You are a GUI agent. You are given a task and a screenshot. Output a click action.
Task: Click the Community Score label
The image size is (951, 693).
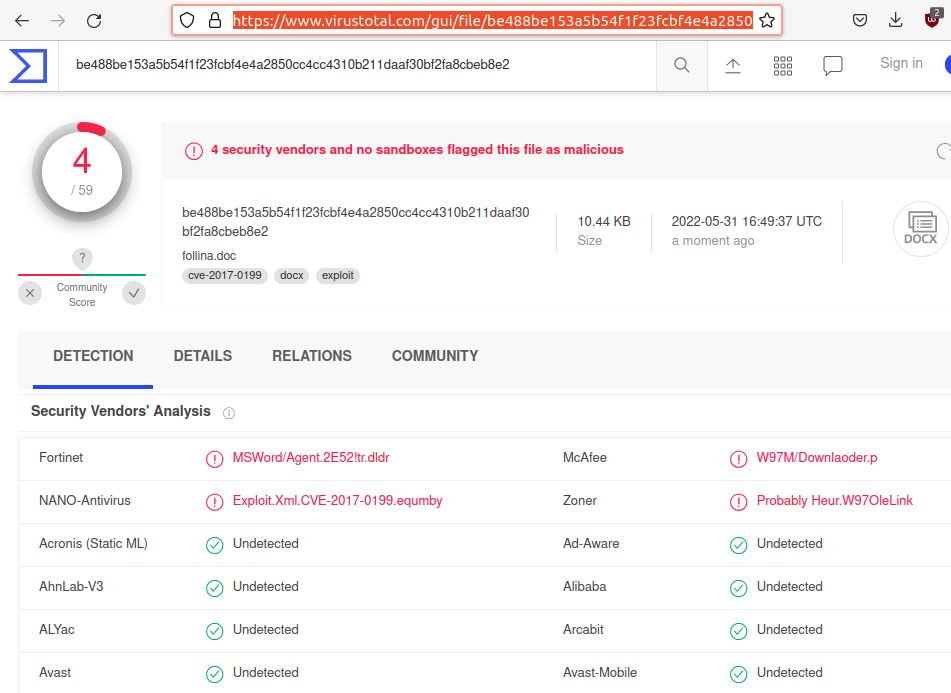click(x=82, y=295)
